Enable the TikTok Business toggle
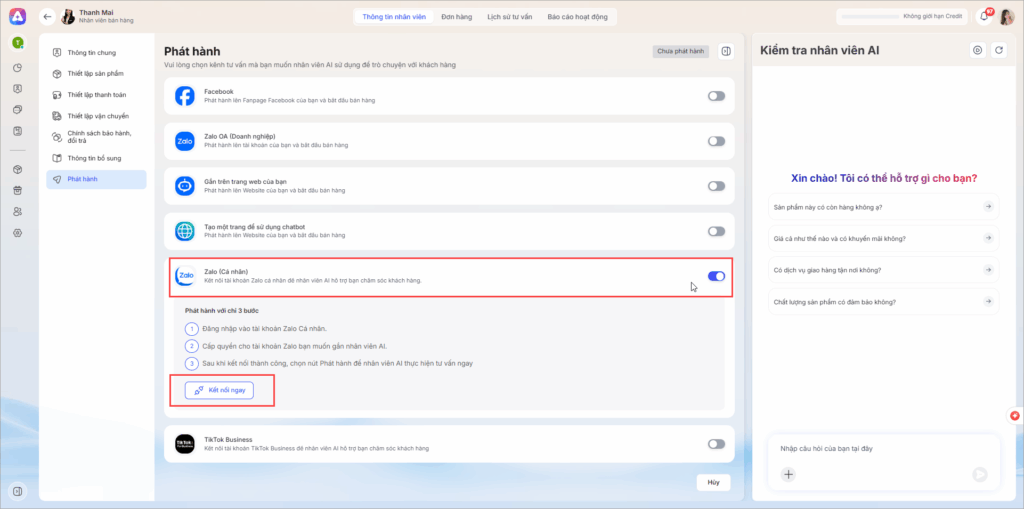The height and width of the screenshot is (509, 1024). point(716,444)
